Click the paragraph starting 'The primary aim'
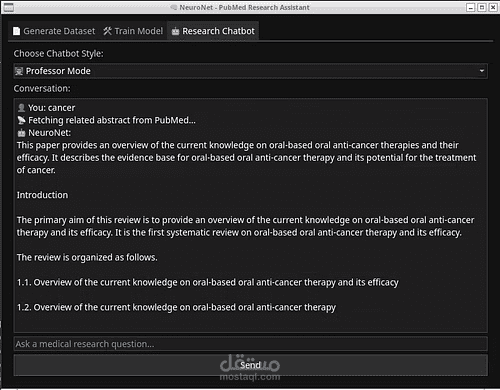500x390 pixels. 246,226
